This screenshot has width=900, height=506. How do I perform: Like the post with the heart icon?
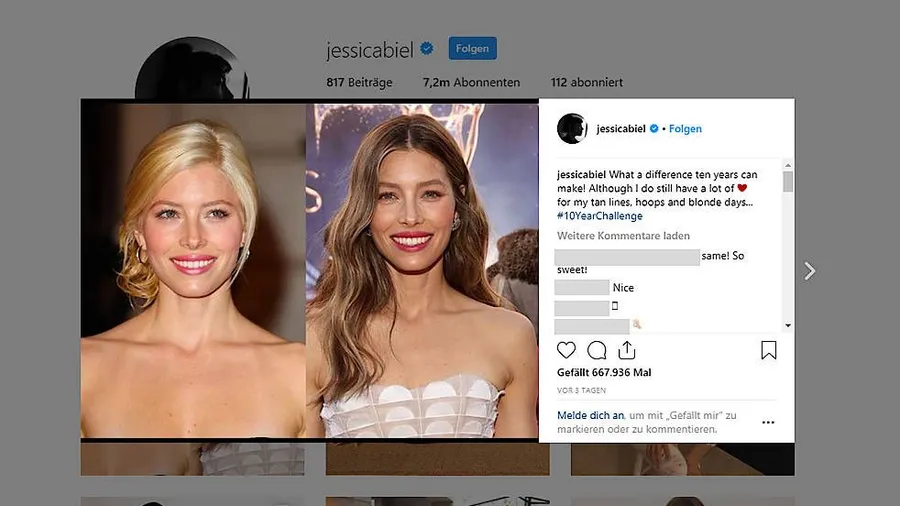pos(566,350)
